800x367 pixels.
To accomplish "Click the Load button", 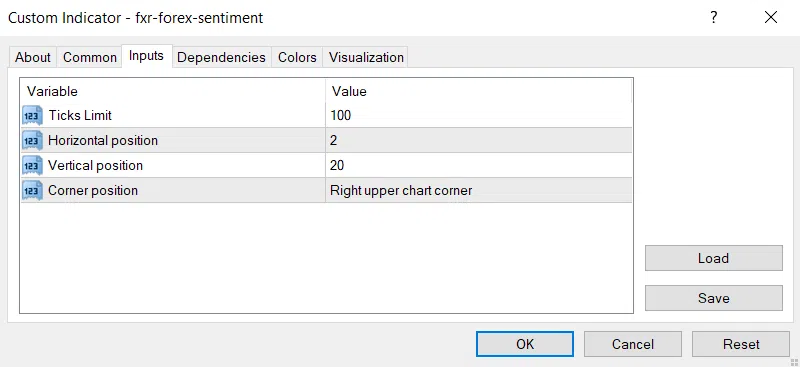I will point(713,258).
